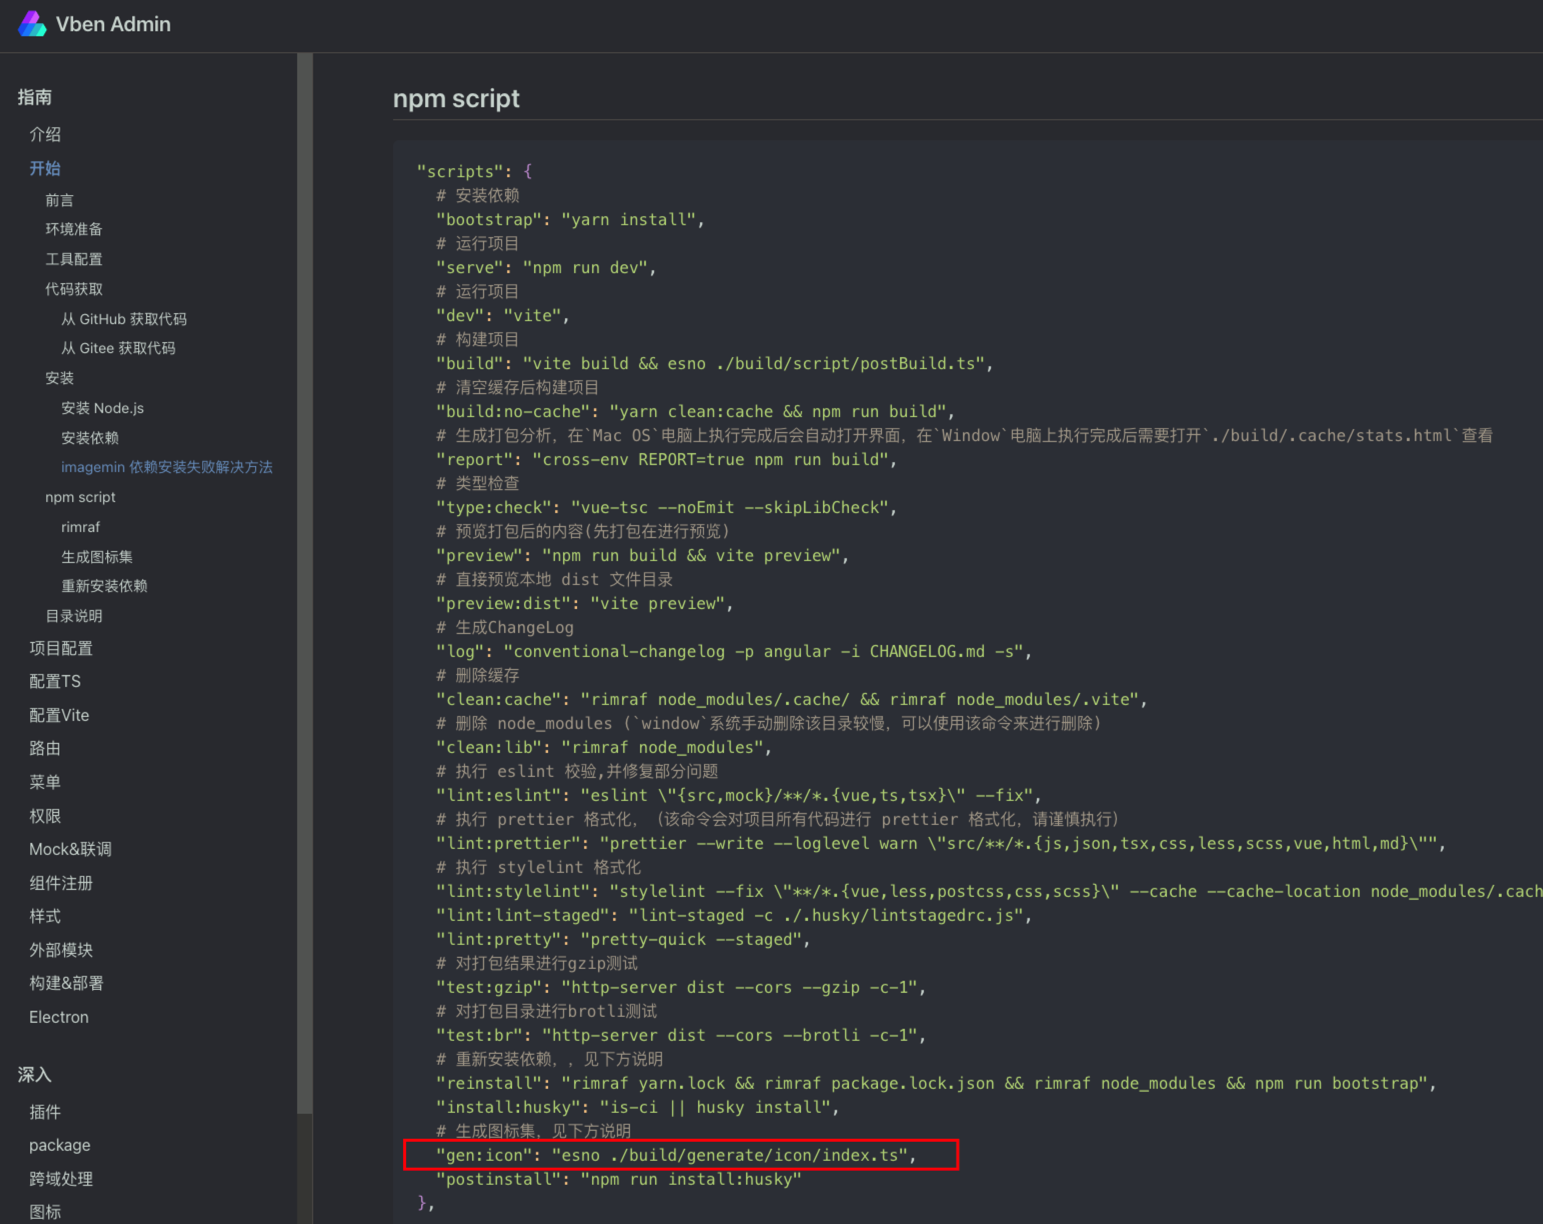Expand the 指南 section header
Viewport: 1543px width, 1224px height.
pyautogui.click(x=35, y=96)
